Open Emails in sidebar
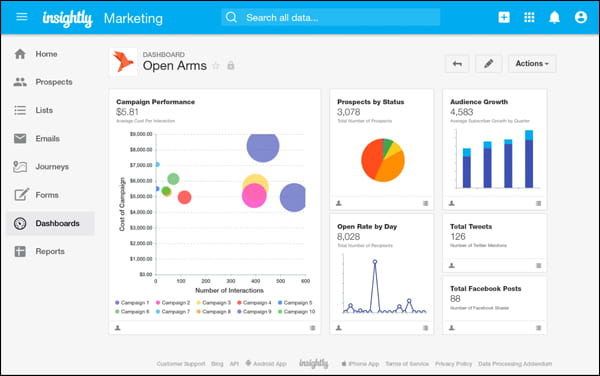 50,138
